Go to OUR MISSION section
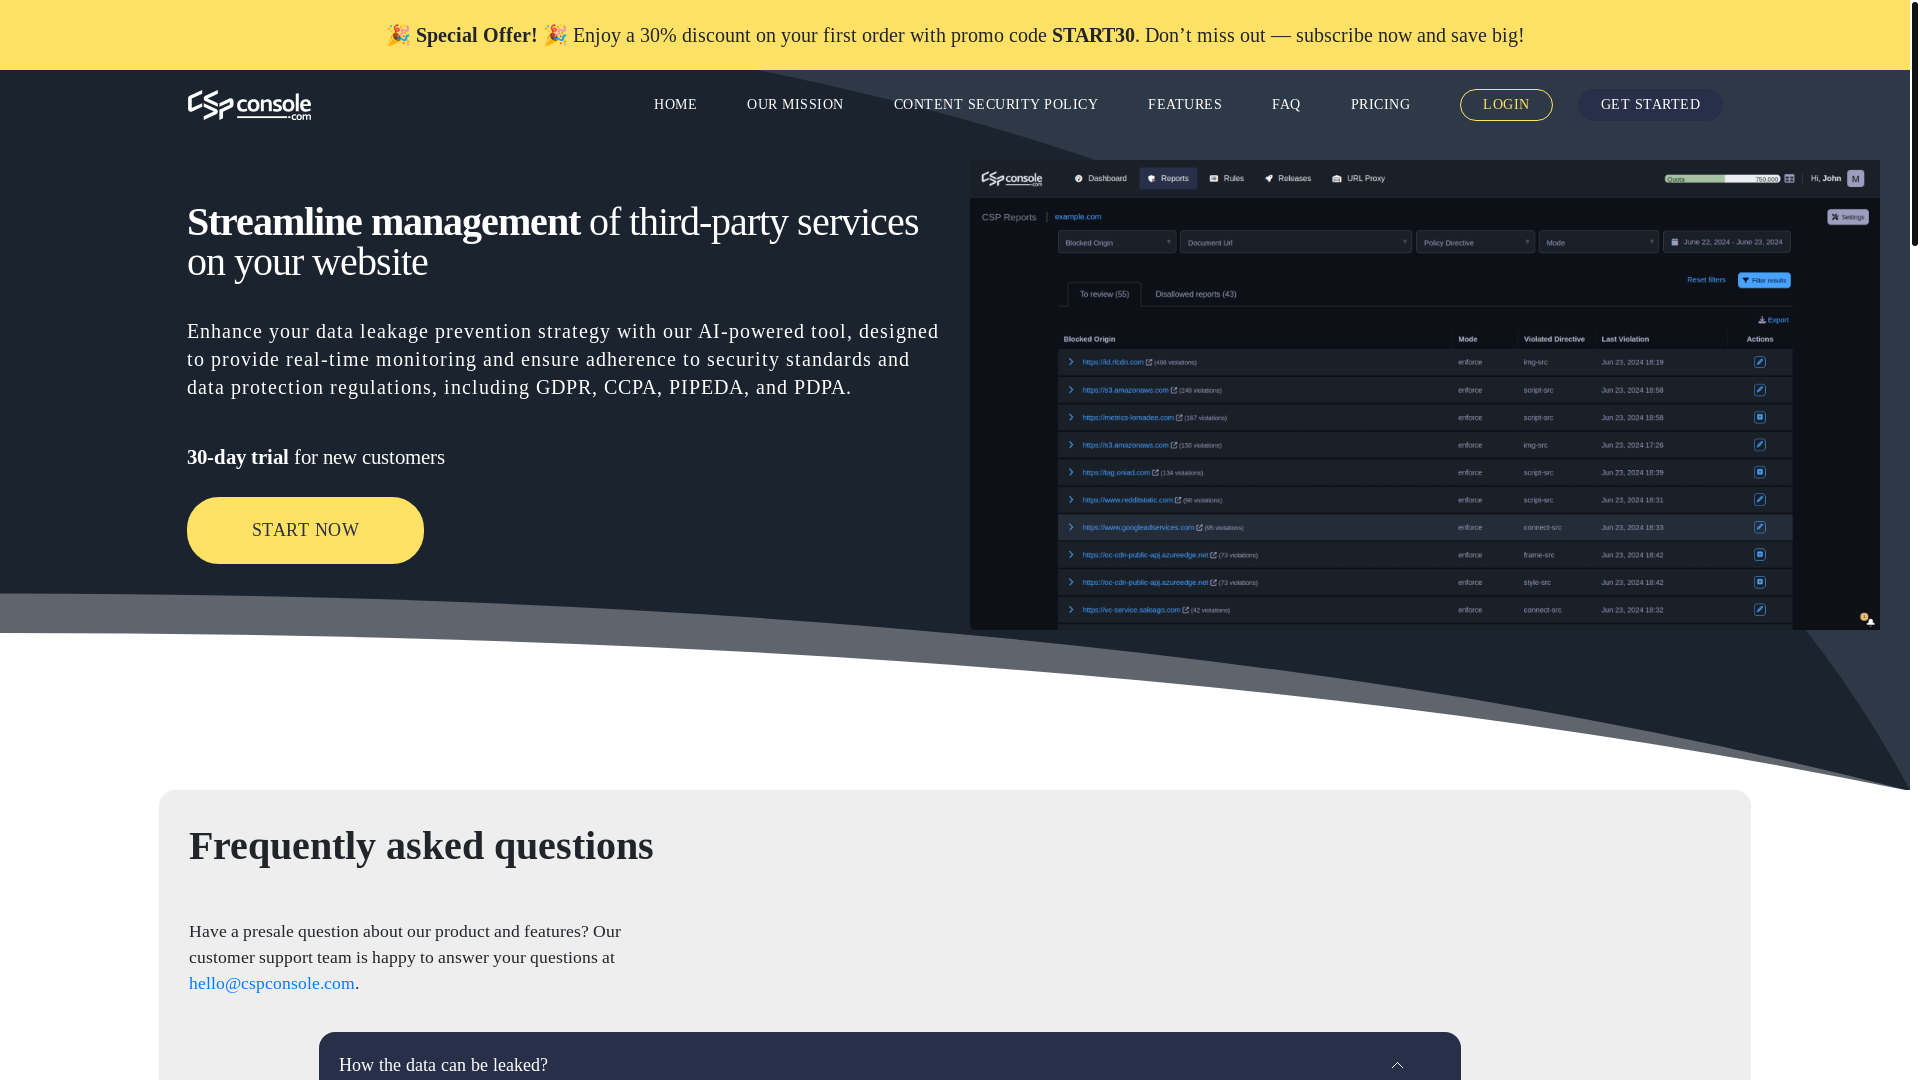This screenshot has height=1080, width=1920. [795, 105]
